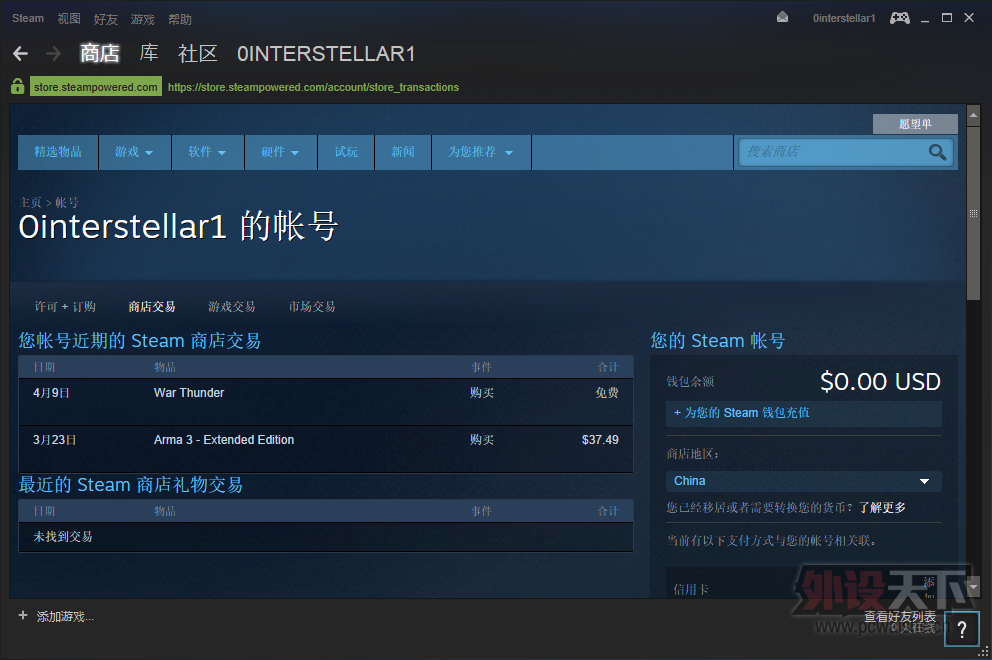Click the 主页 breadcrumb link

30,202
